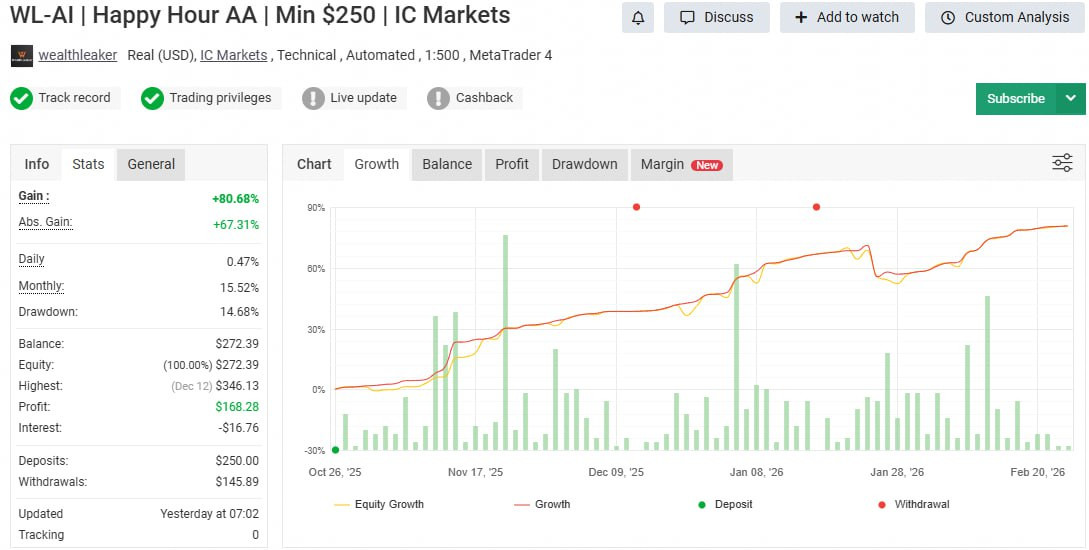Click the Cashback exclamation icon
The width and height of the screenshot is (1089, 550).
438,98
